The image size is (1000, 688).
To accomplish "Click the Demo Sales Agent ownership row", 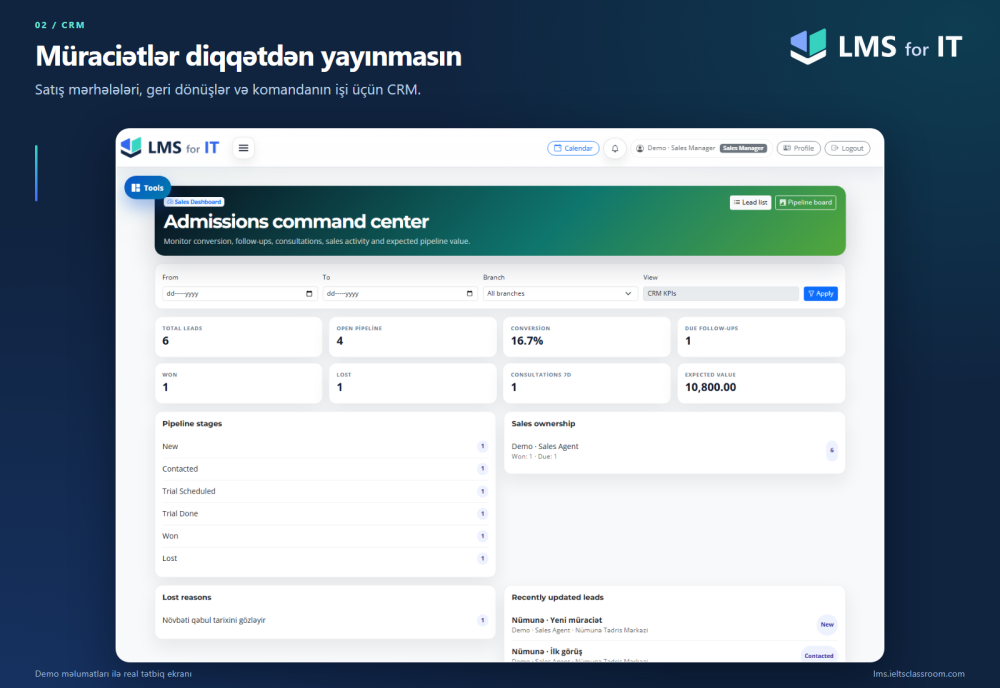I will (674, 451).
